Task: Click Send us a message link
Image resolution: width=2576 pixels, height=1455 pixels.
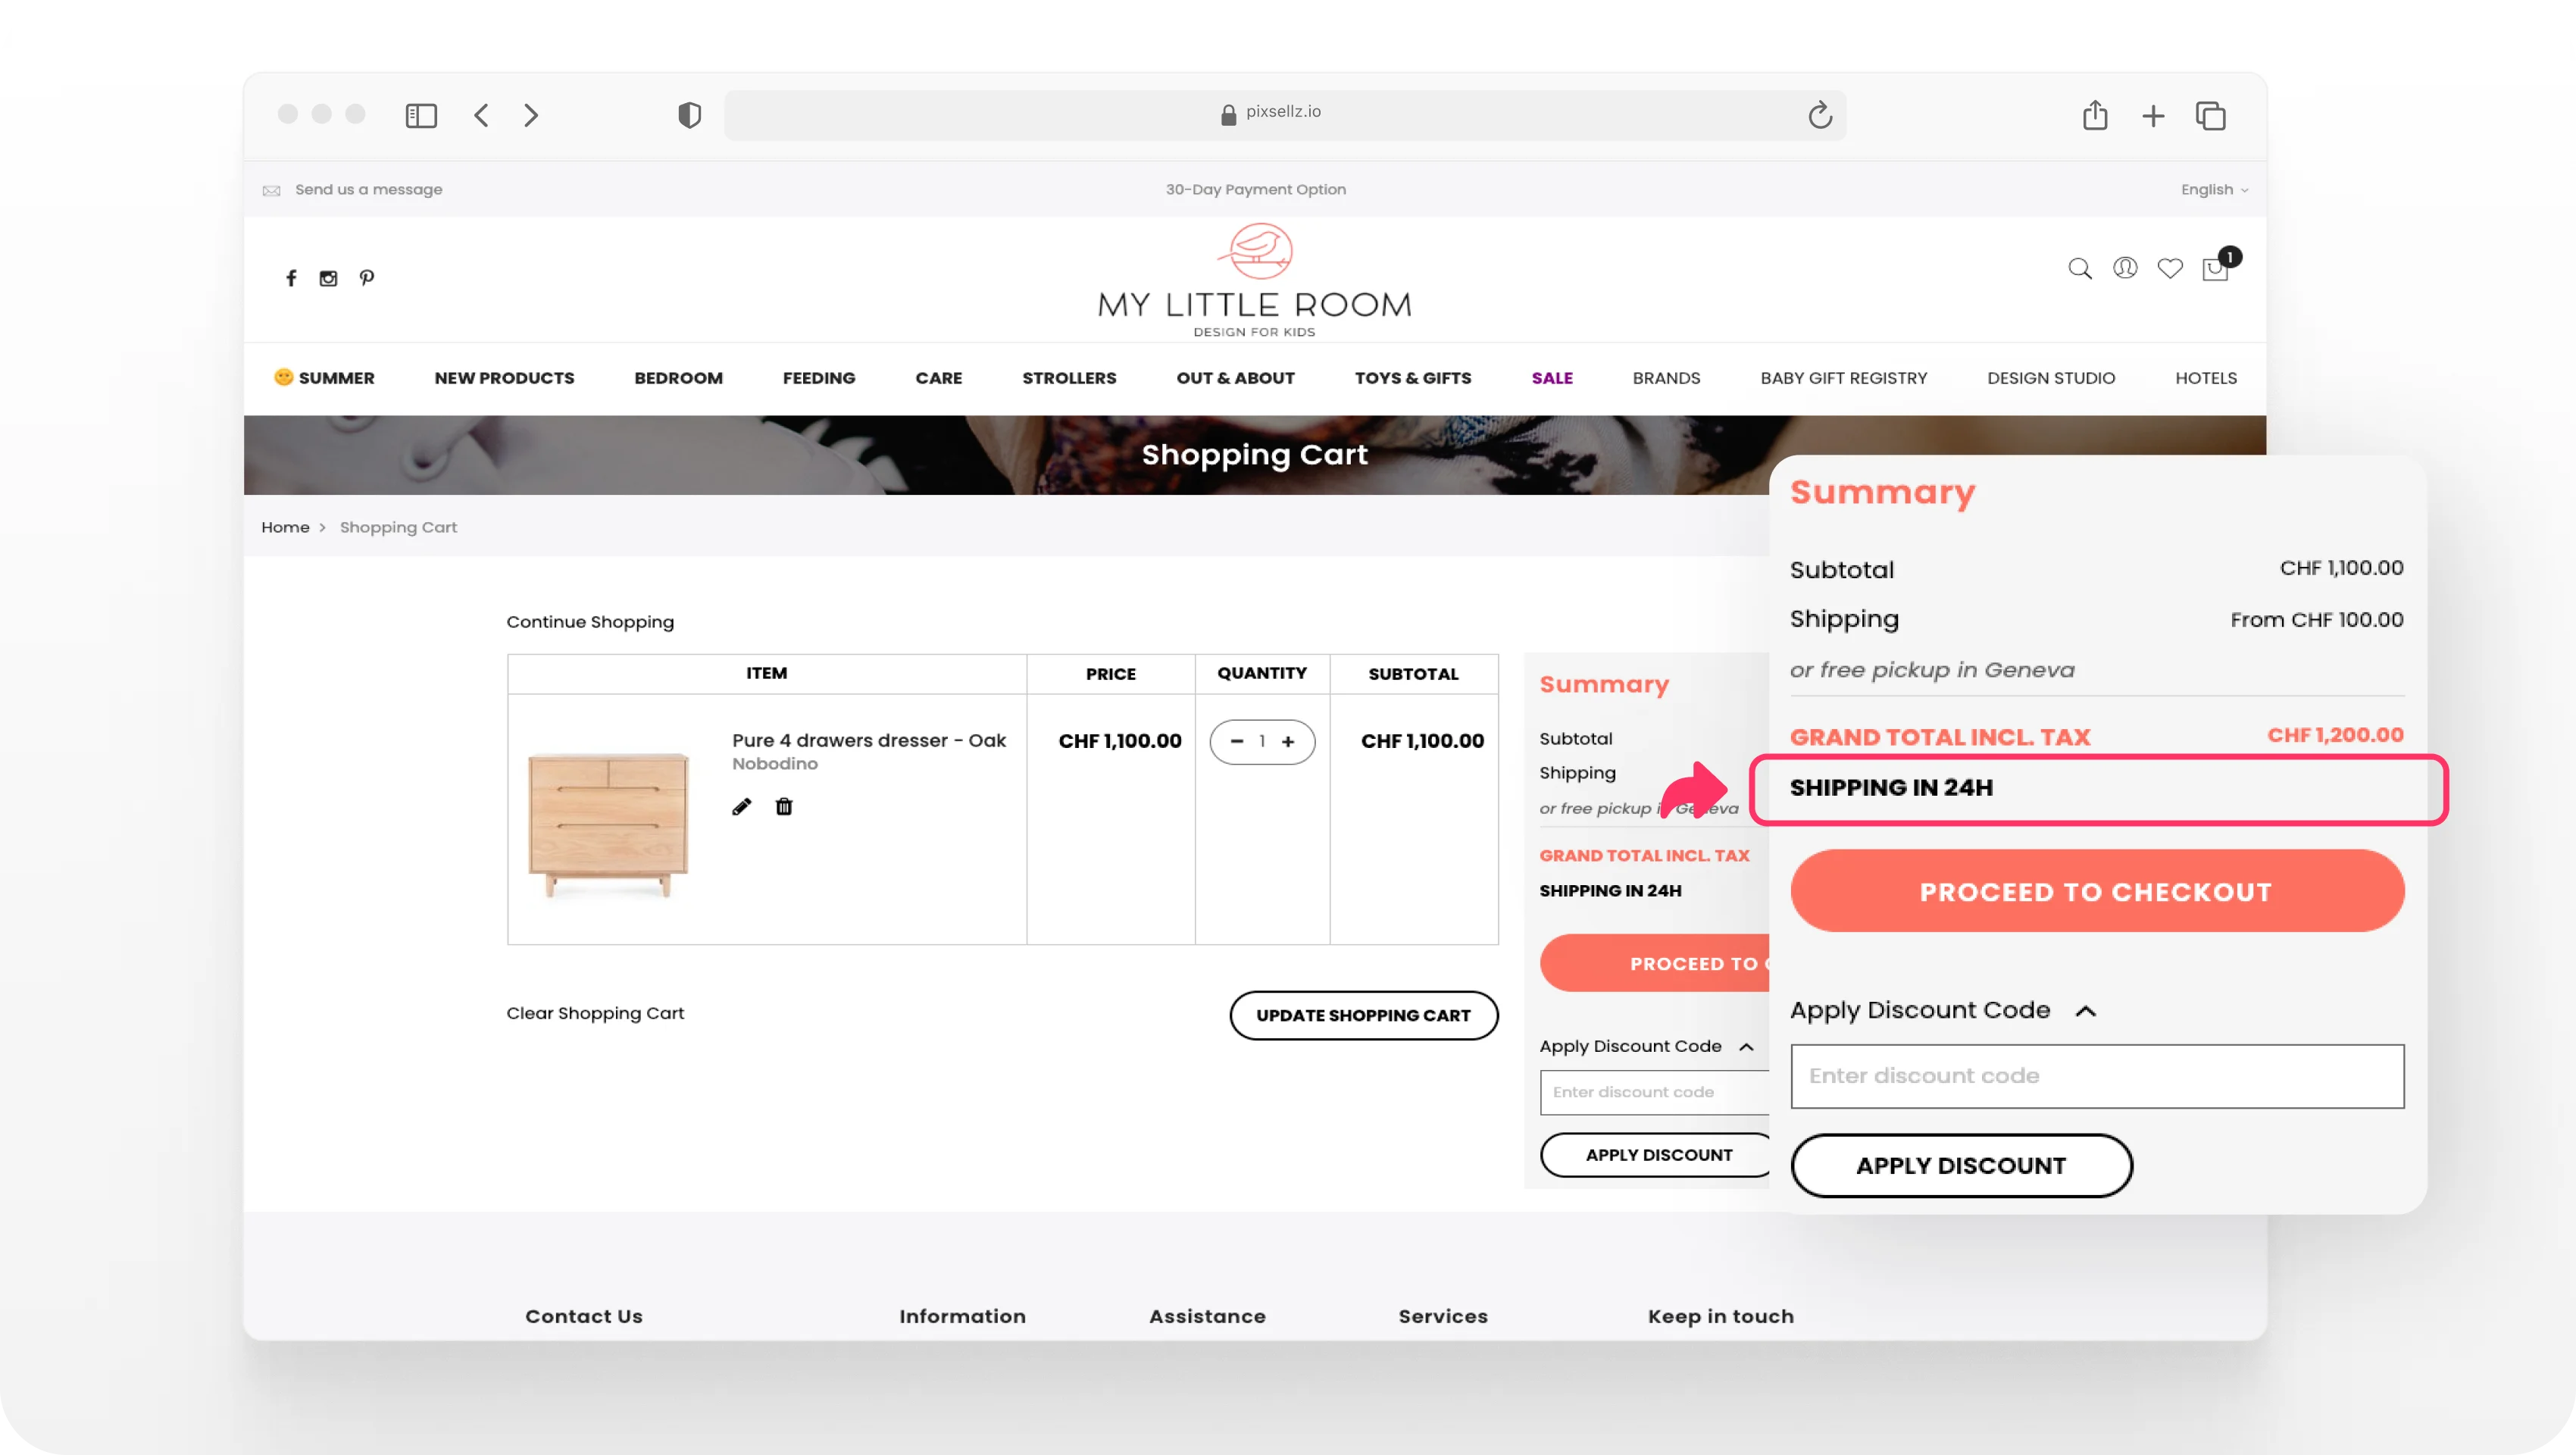Action: (x=368, y=190)
